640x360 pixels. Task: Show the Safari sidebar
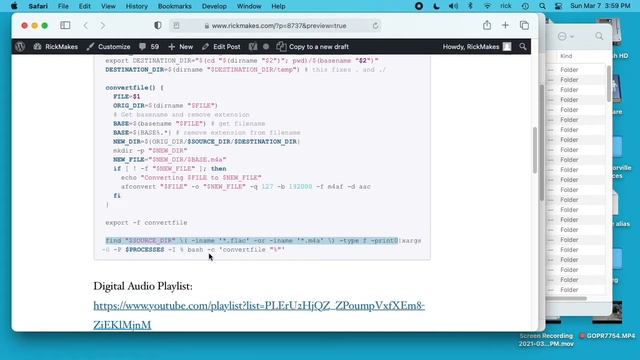point(65,25)
